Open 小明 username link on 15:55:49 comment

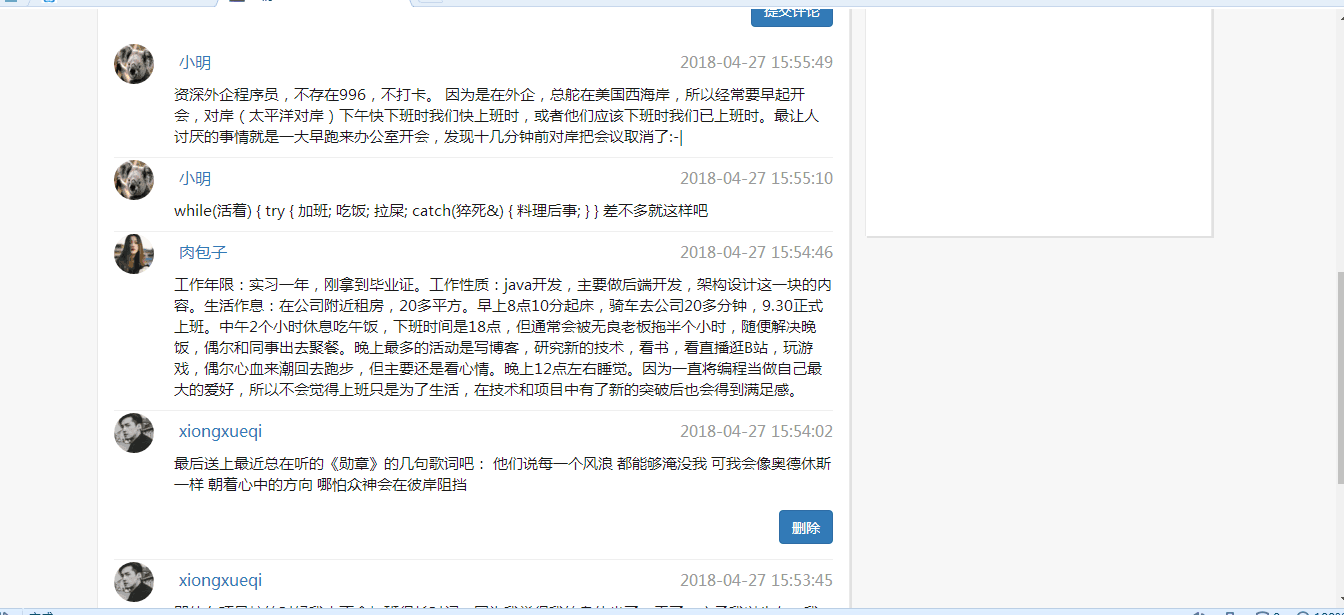click(195, 62)
